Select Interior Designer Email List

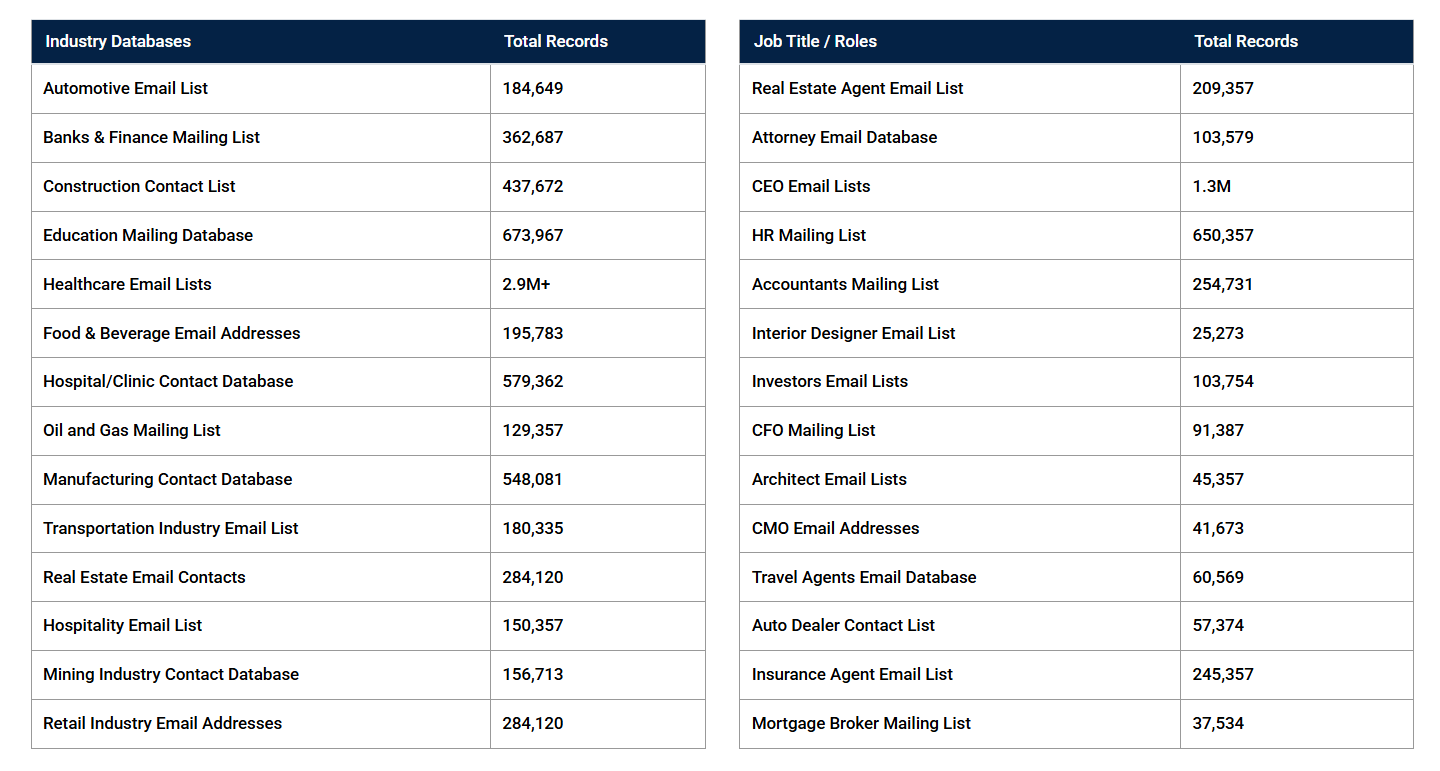click(x=853, y=333)
